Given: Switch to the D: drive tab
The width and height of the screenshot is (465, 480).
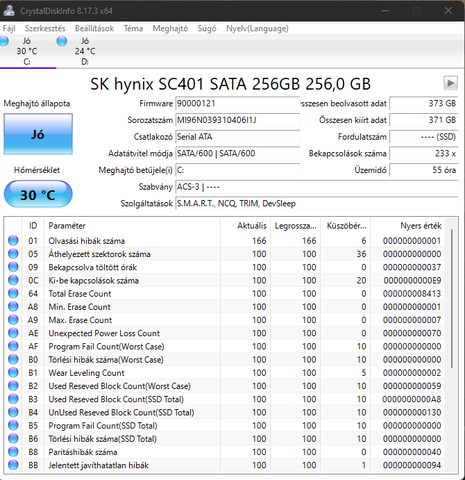Looking at the screenshot, I should pos(85,51).
